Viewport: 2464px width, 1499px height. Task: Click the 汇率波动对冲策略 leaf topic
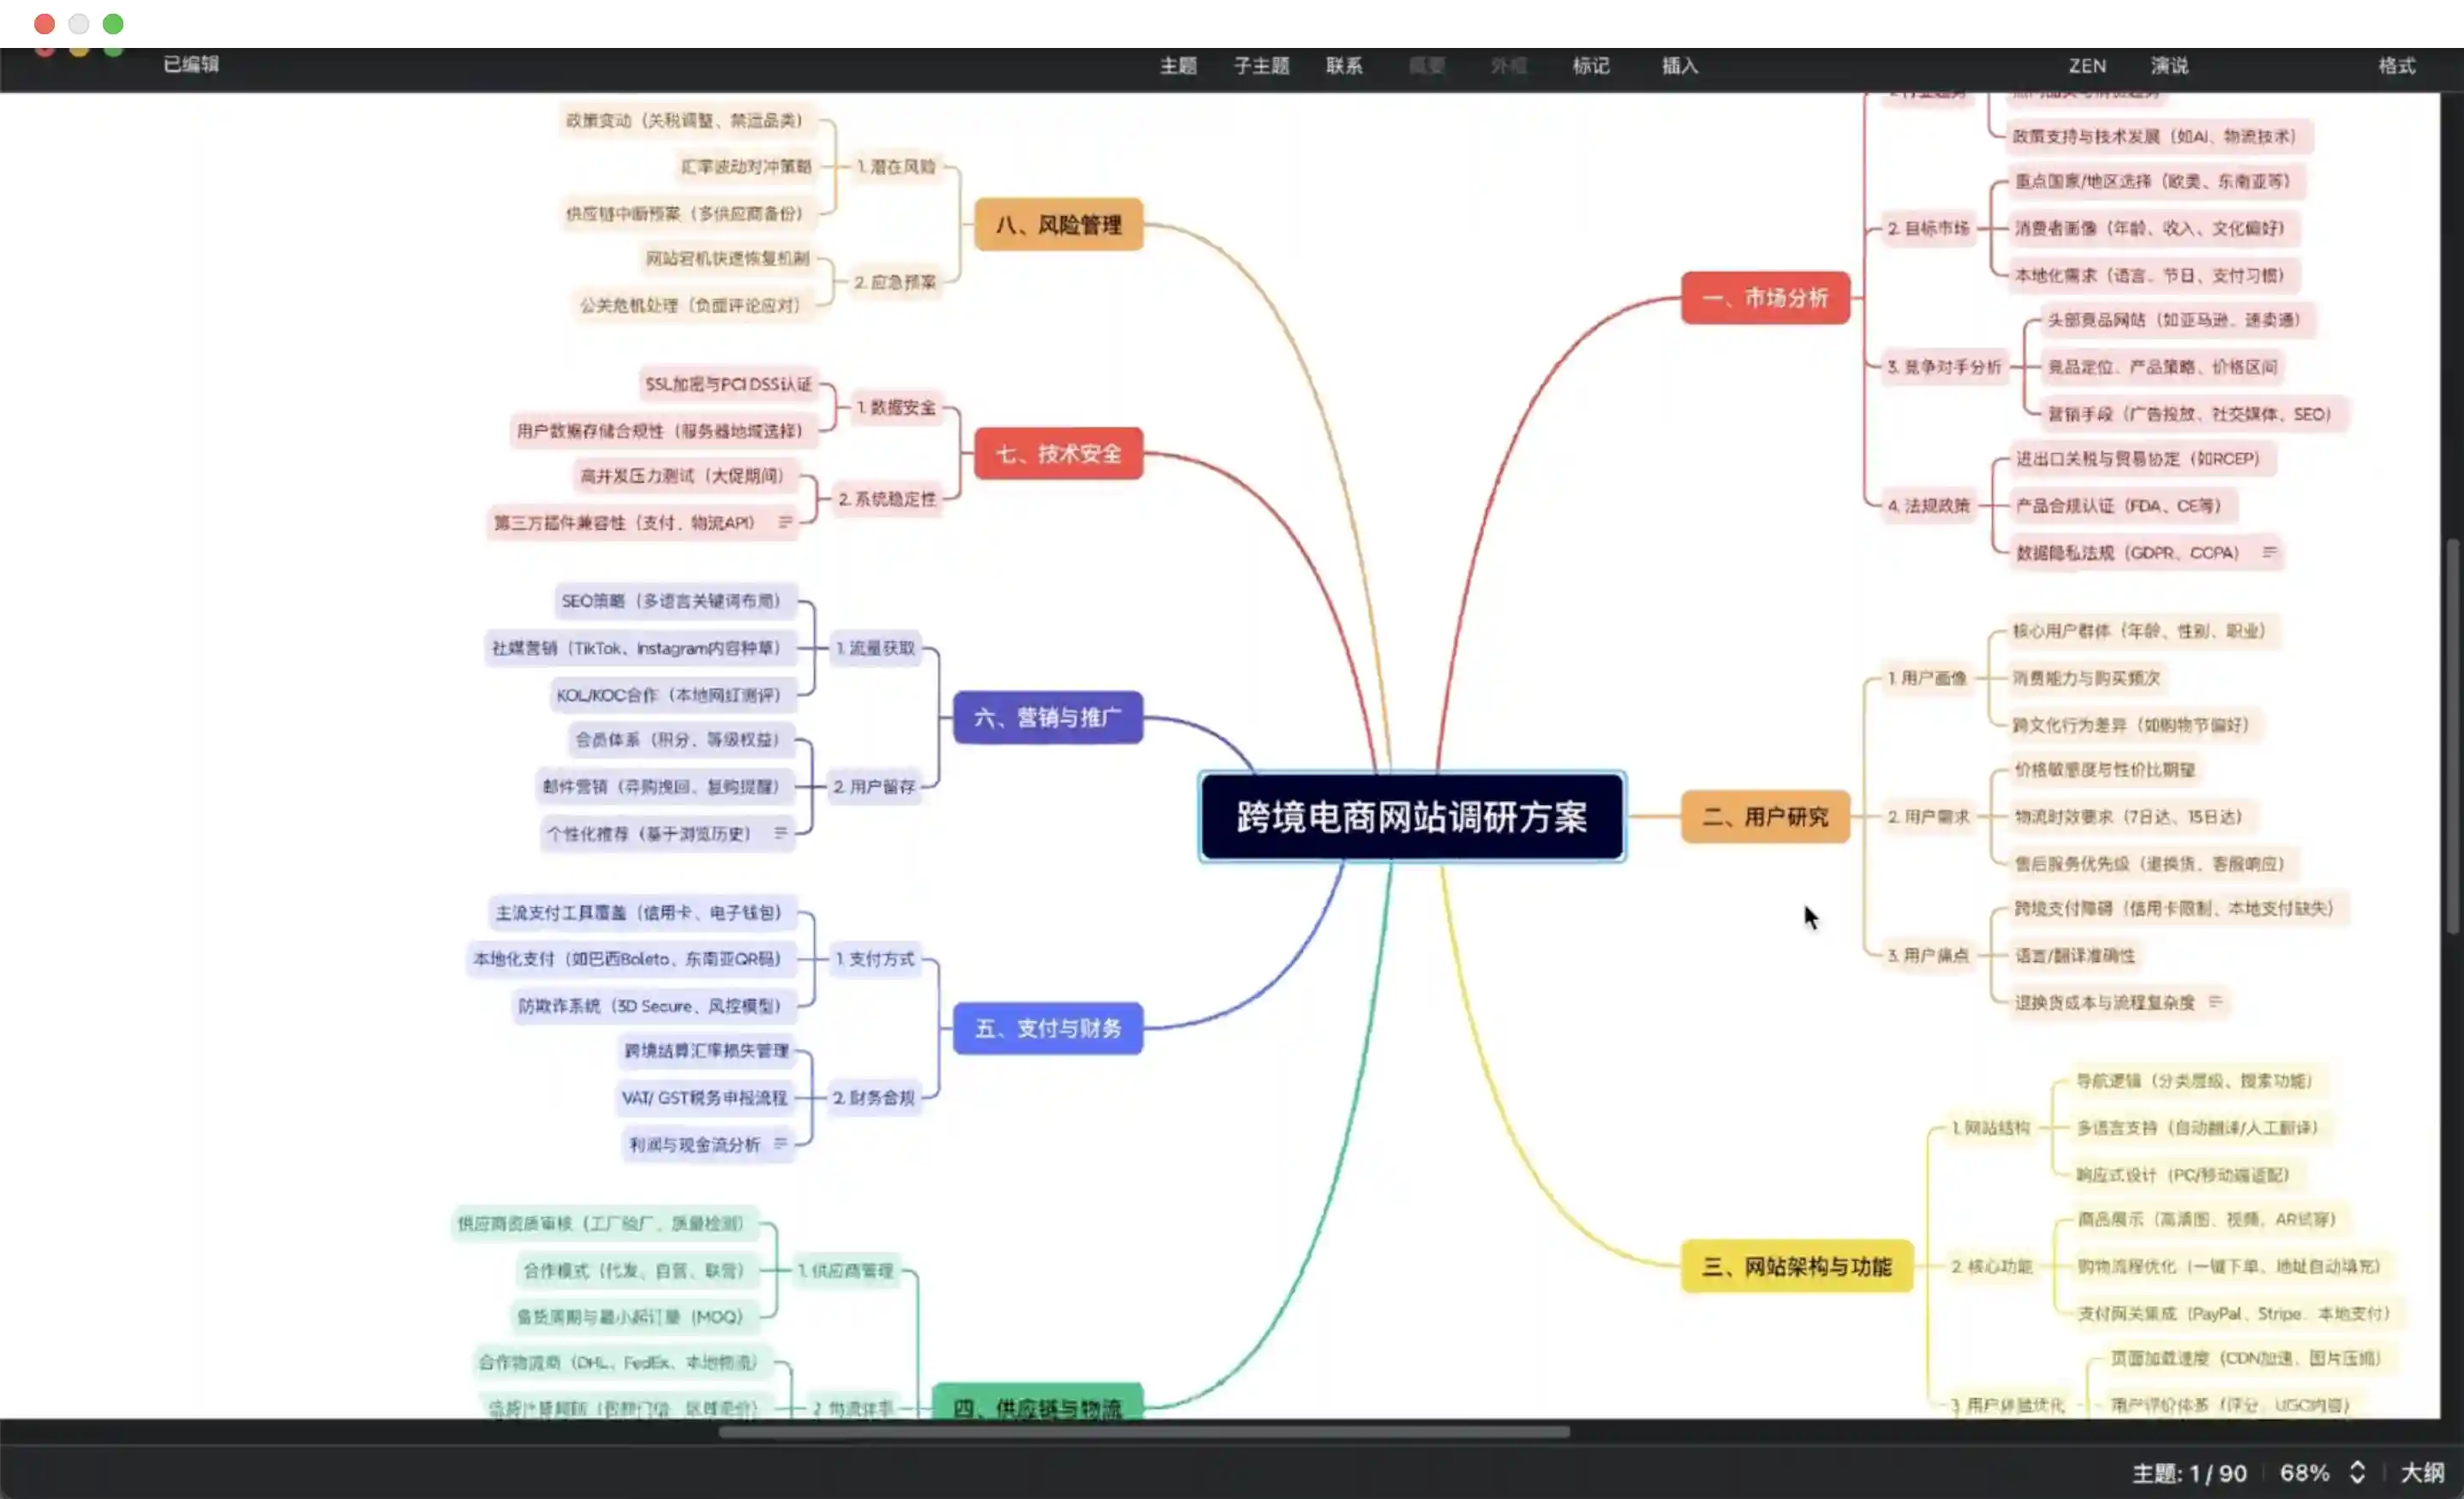pyautogui.click(x=746, y=166)
